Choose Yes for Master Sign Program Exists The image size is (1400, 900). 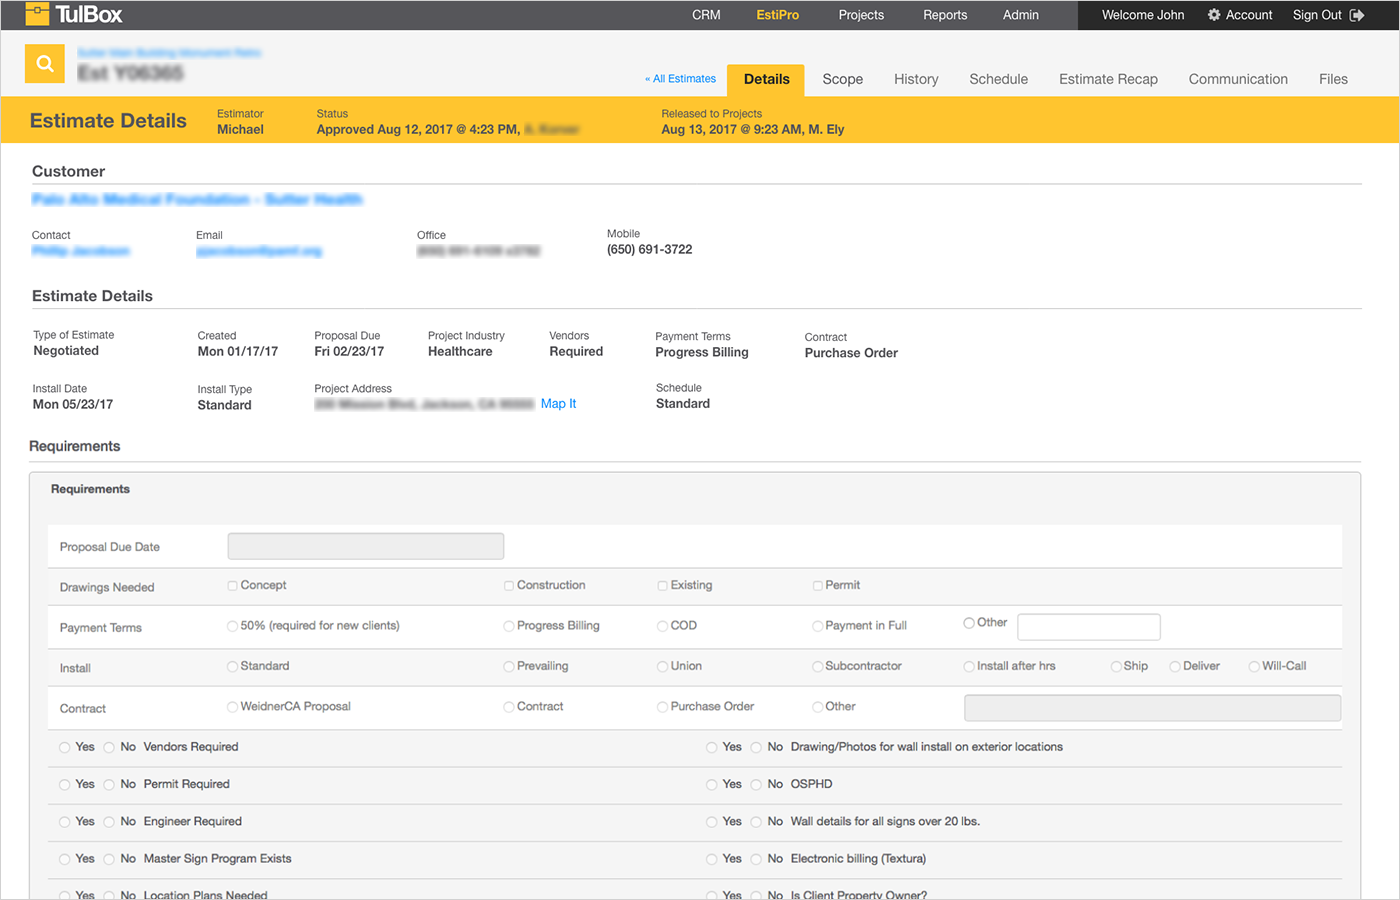[x=65, y=859]
